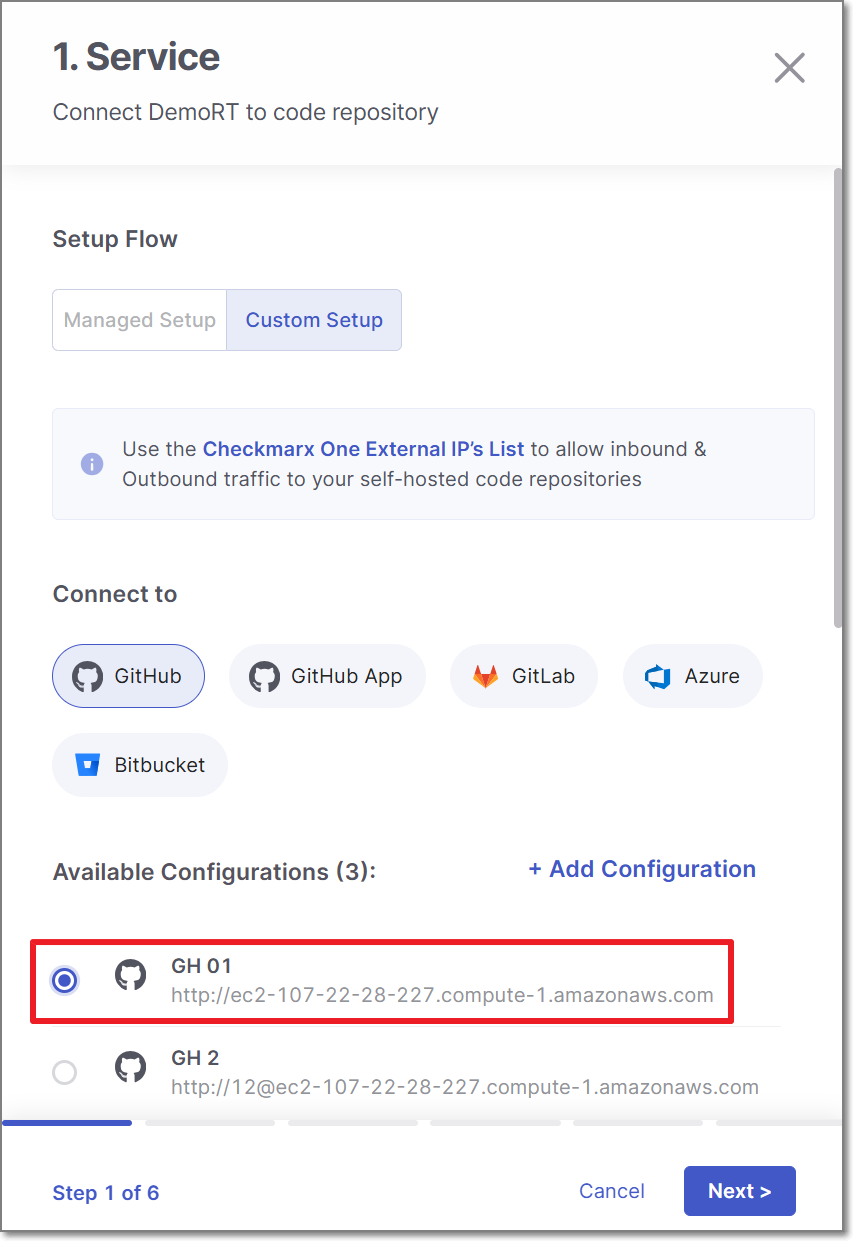Choose Bitbucket as the repository service

point(140,765)
